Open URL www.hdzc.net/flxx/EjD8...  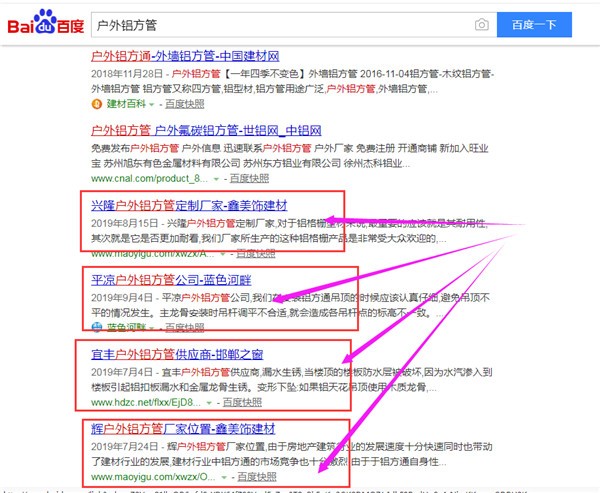pos(146,402)
